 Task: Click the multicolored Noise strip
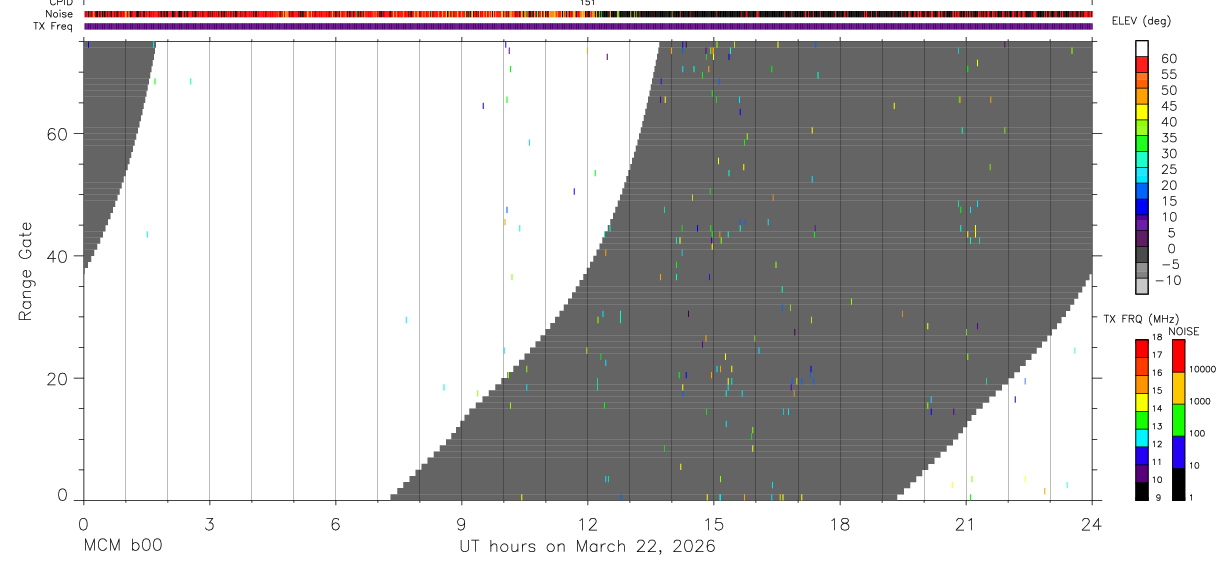587,14
